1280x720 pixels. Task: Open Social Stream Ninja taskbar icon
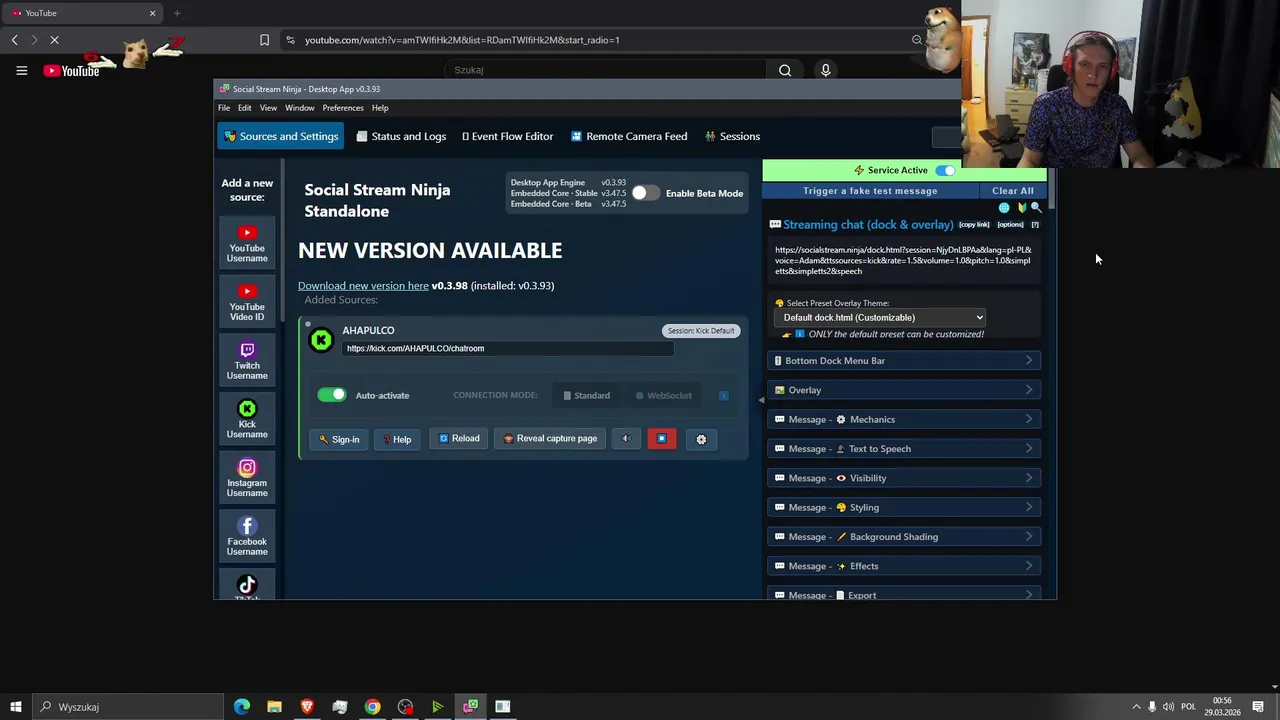click(x=470, y=707)
